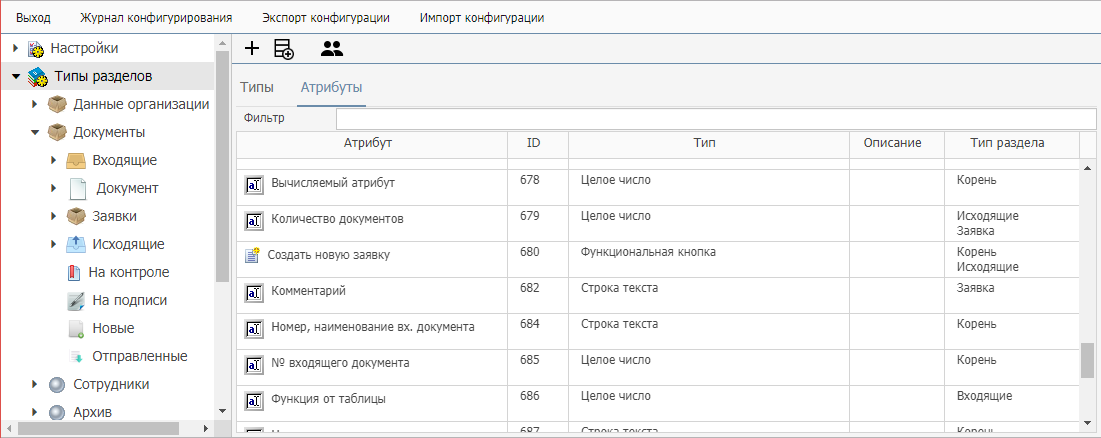1101x438 pixels.
Task: Click the add table row icon
Action: tap(283, 48)
